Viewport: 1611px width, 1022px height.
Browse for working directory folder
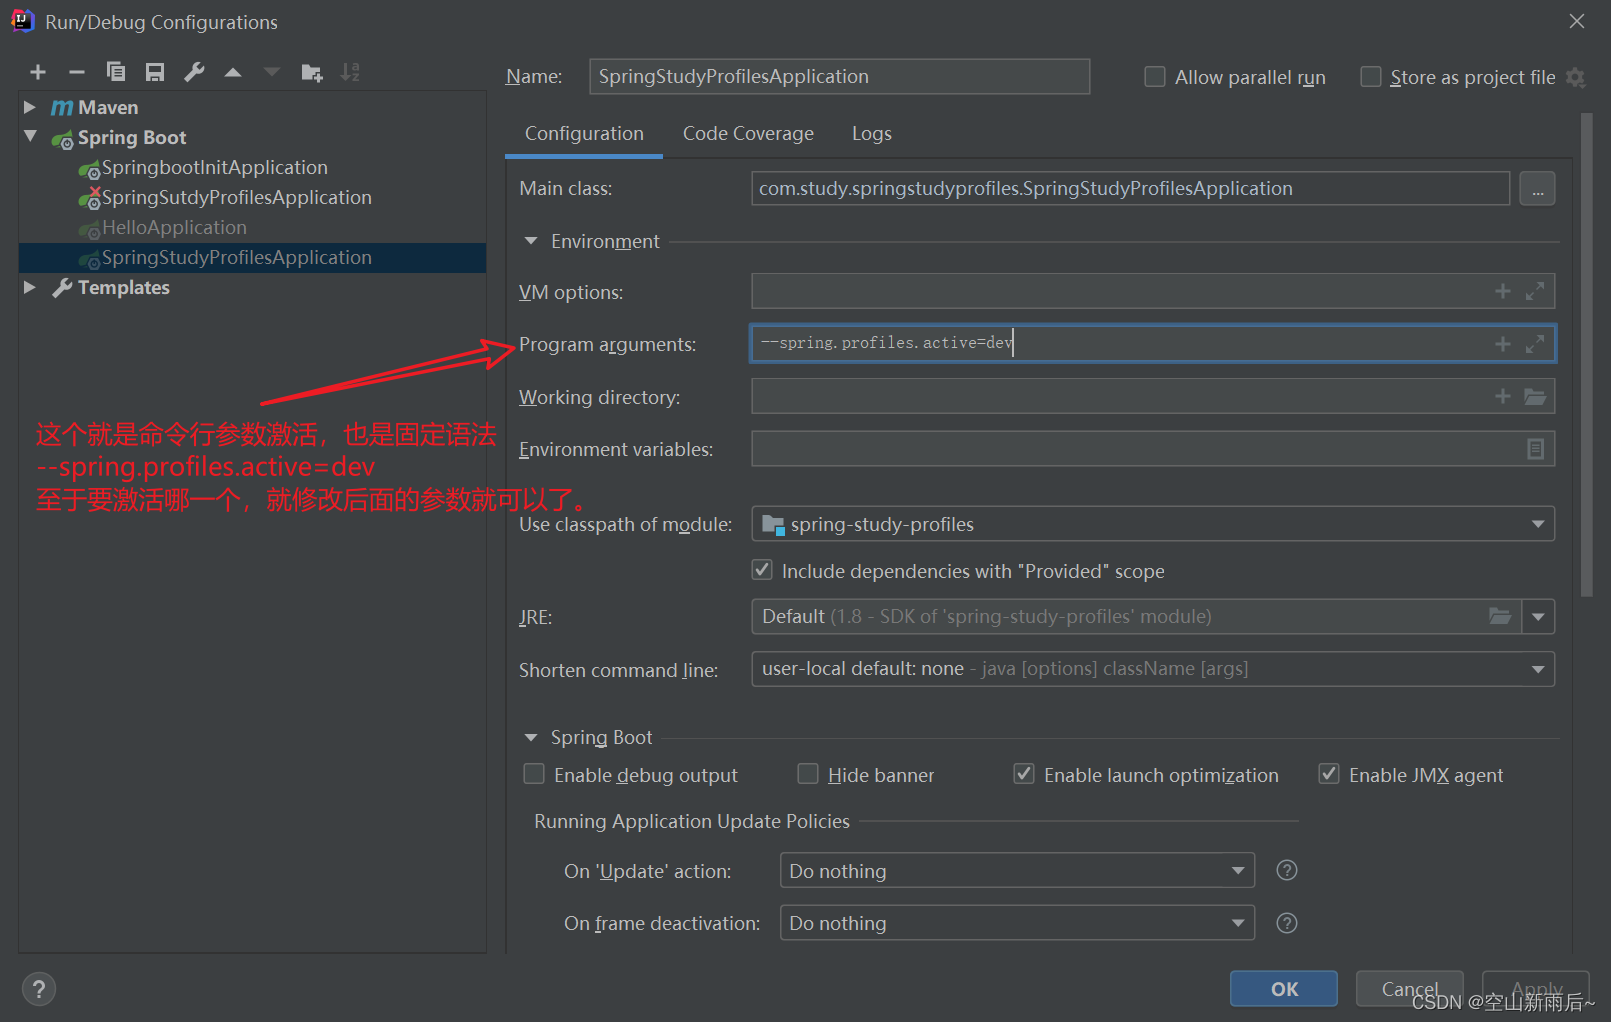pyautogui.click(x=1535, y=397)
